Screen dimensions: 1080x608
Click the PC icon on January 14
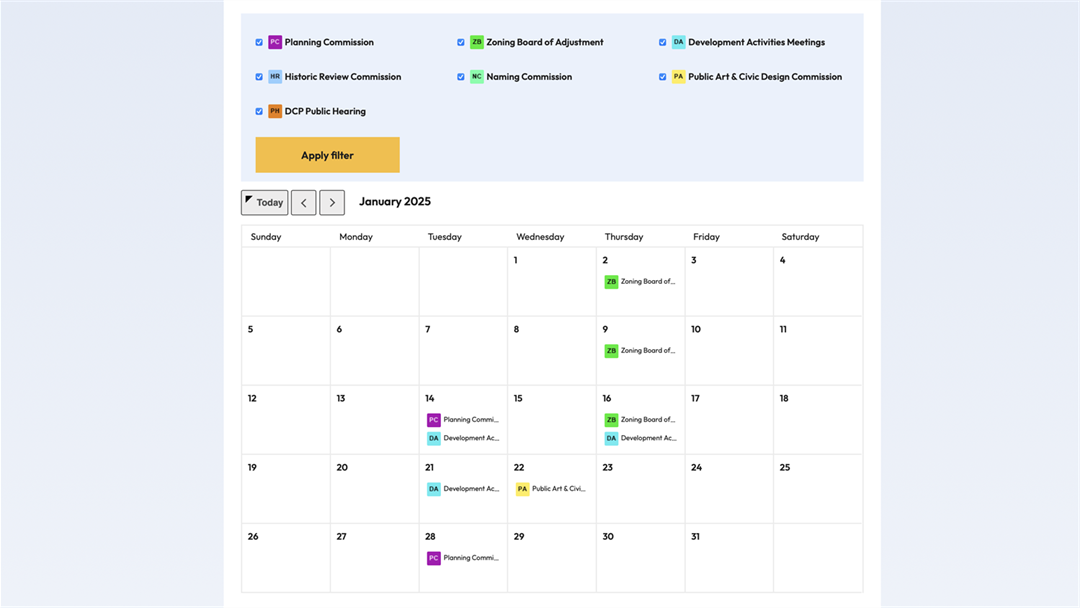coord(434,420)
